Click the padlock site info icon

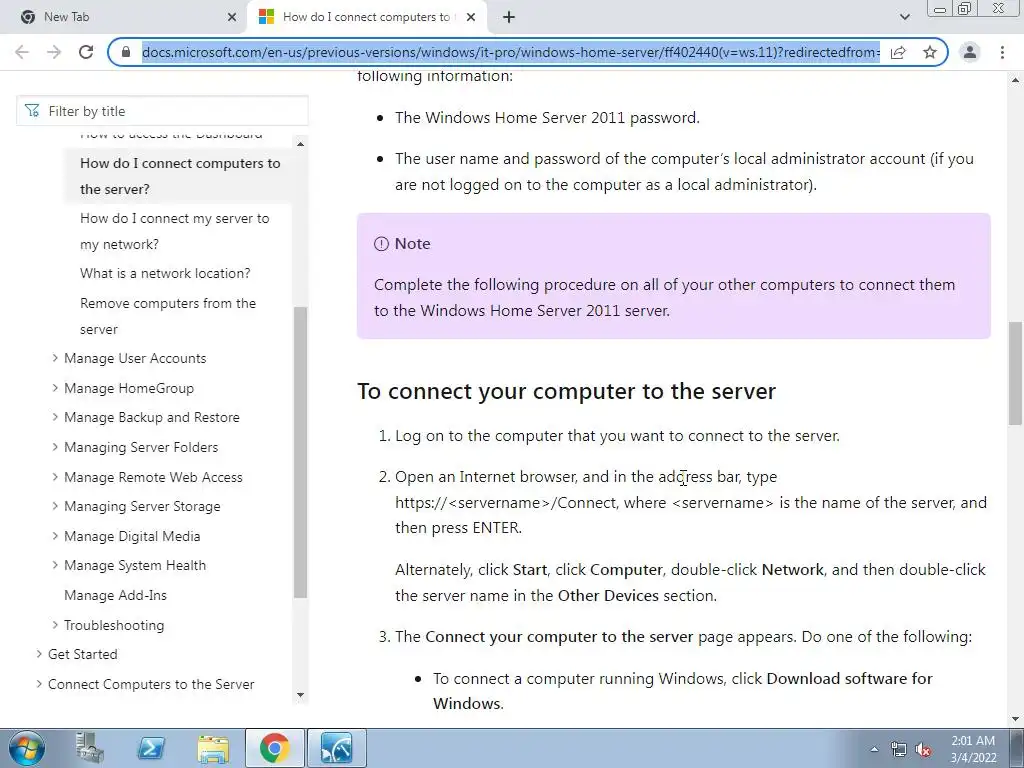(126, 52)
